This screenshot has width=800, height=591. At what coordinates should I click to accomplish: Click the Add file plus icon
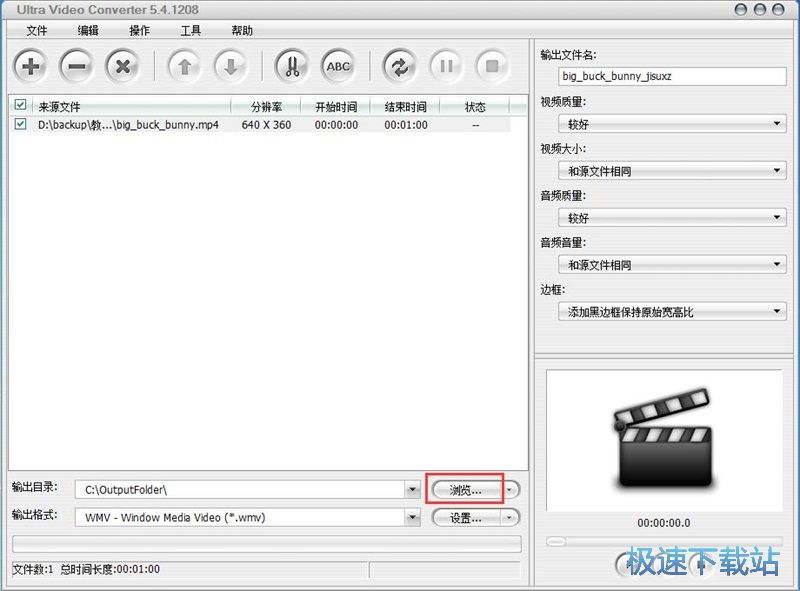coord(31,66)
